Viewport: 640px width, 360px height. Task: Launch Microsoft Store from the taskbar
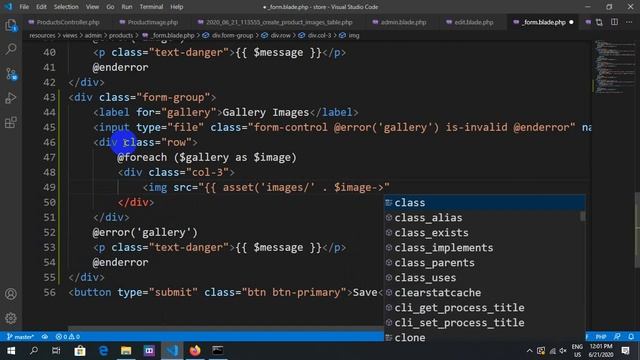[x=80, y=351]
